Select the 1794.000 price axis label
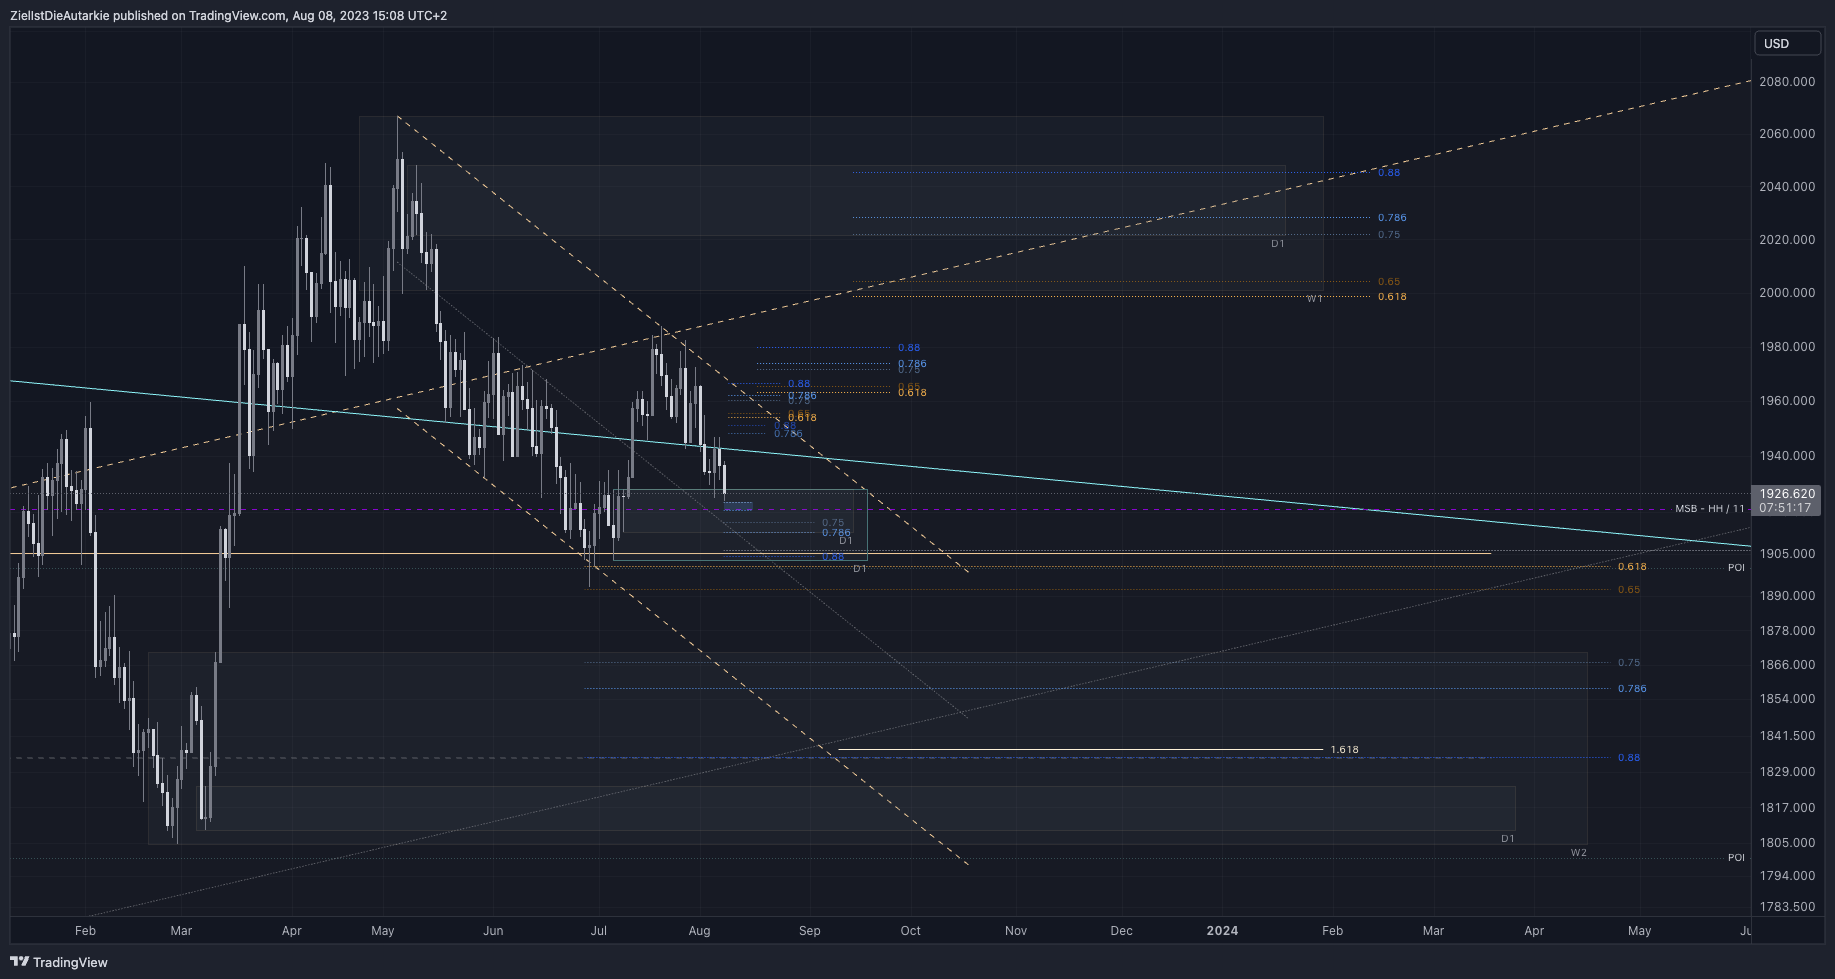The image size is (1835, 979). click(x=1787, y=876)
